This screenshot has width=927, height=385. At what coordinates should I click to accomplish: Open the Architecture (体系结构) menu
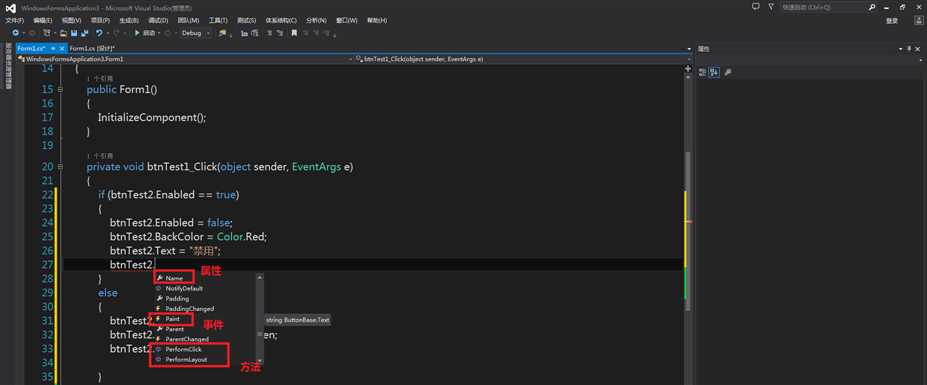pos(281,20)
